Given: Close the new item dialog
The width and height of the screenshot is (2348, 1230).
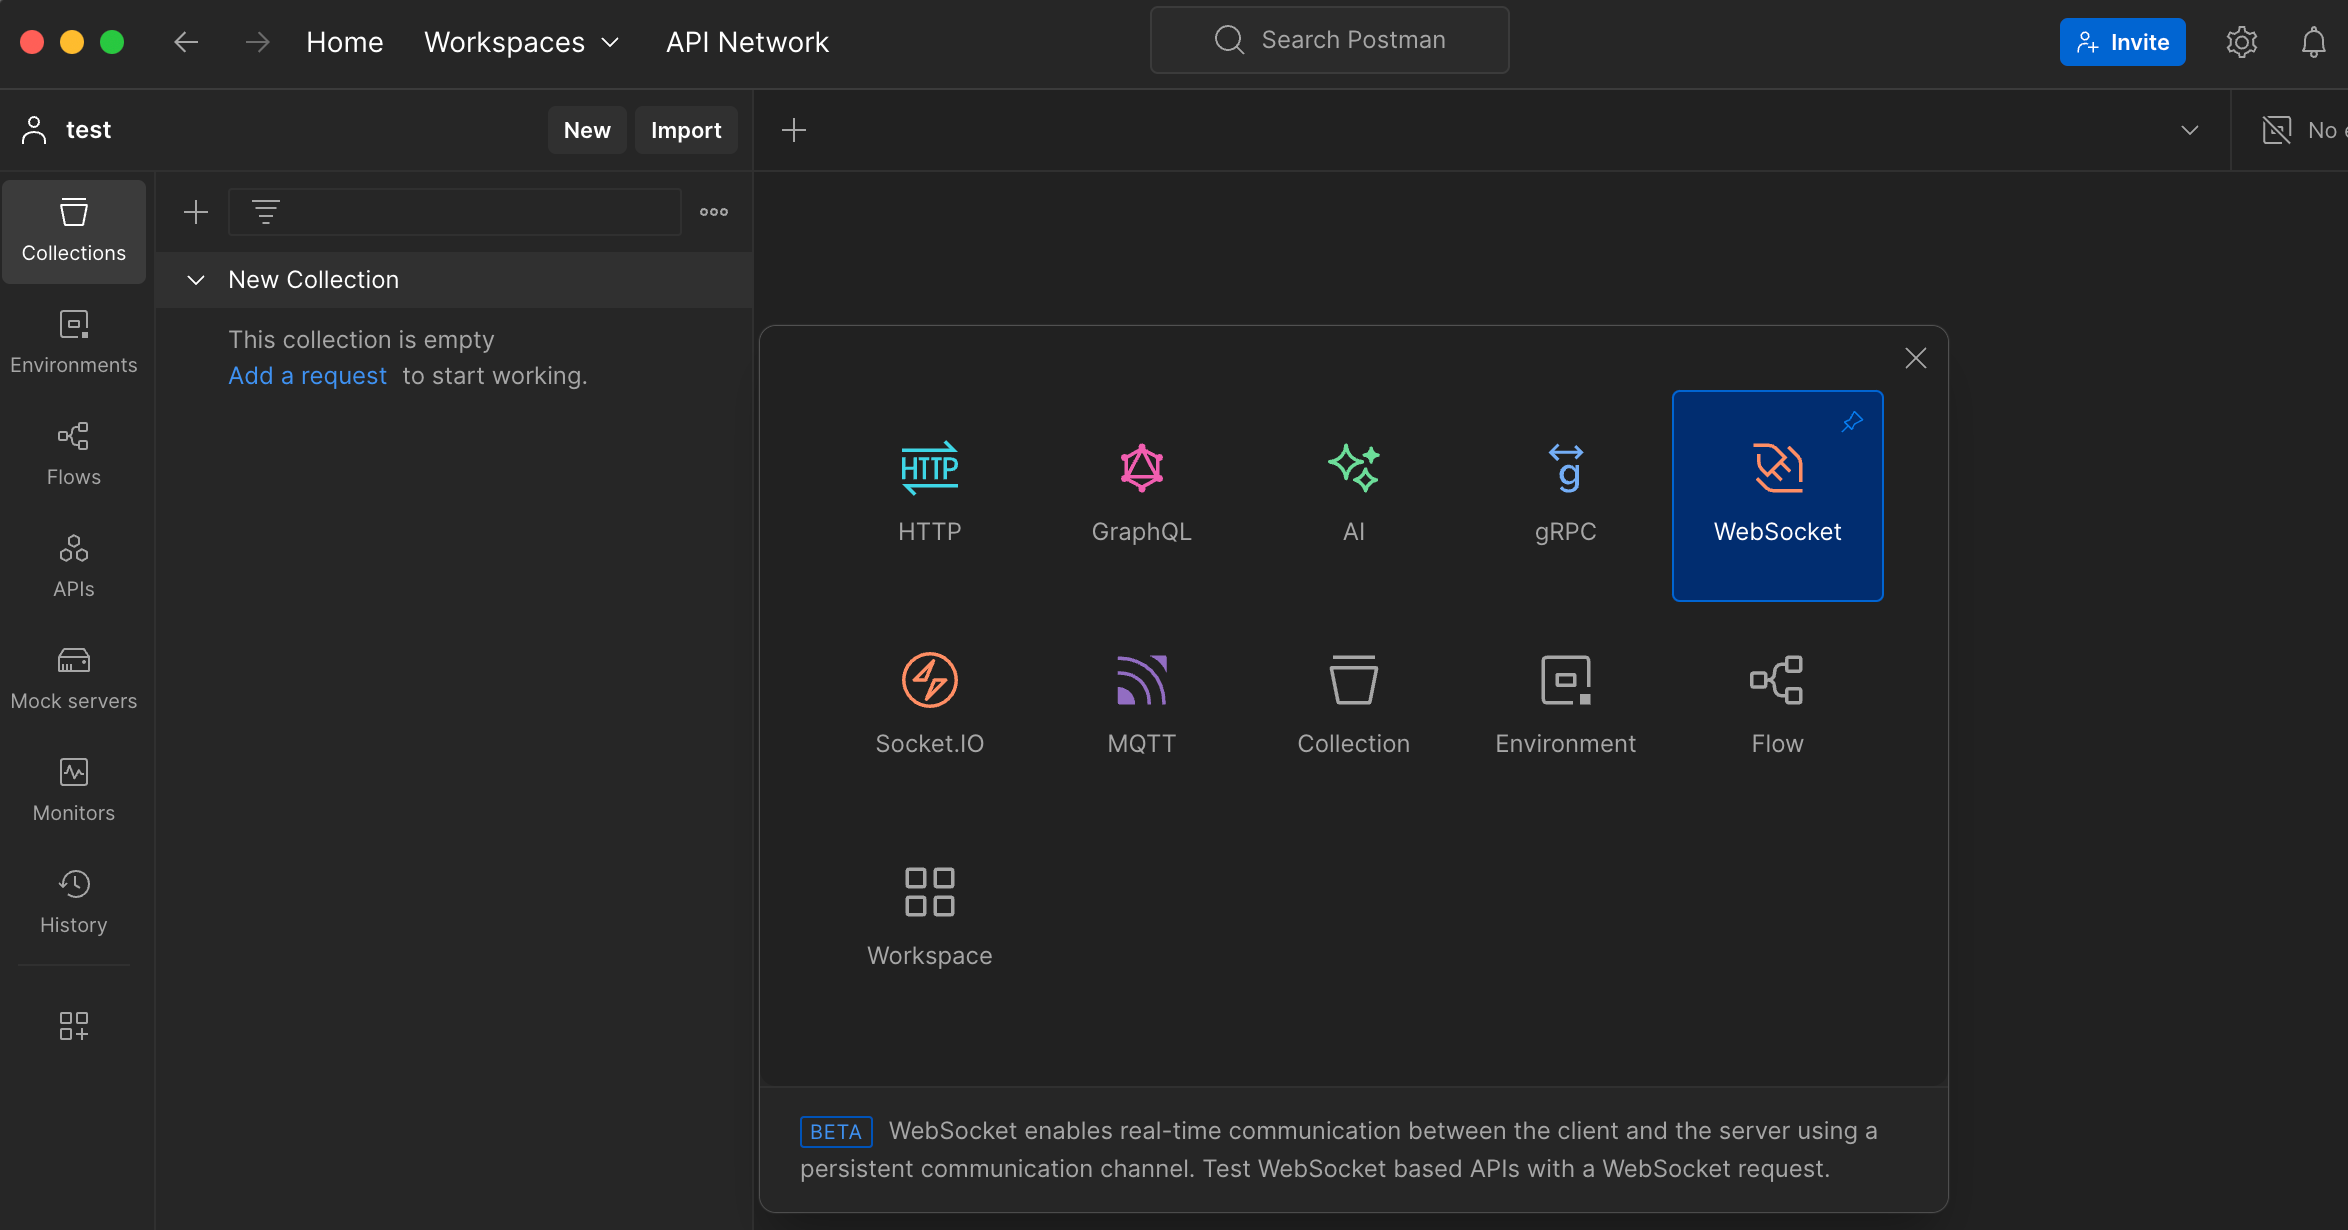Looking at the screenshot, I should [1915, 358].
